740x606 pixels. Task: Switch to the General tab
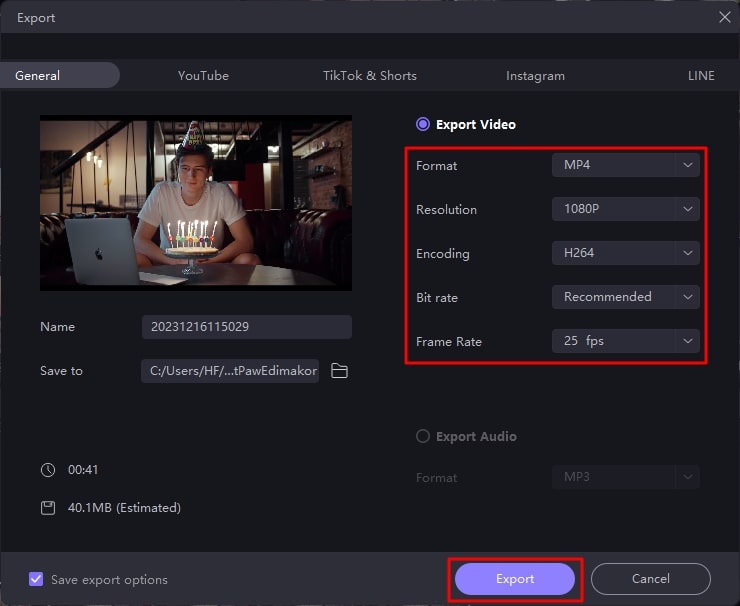[x=59, y=76]
